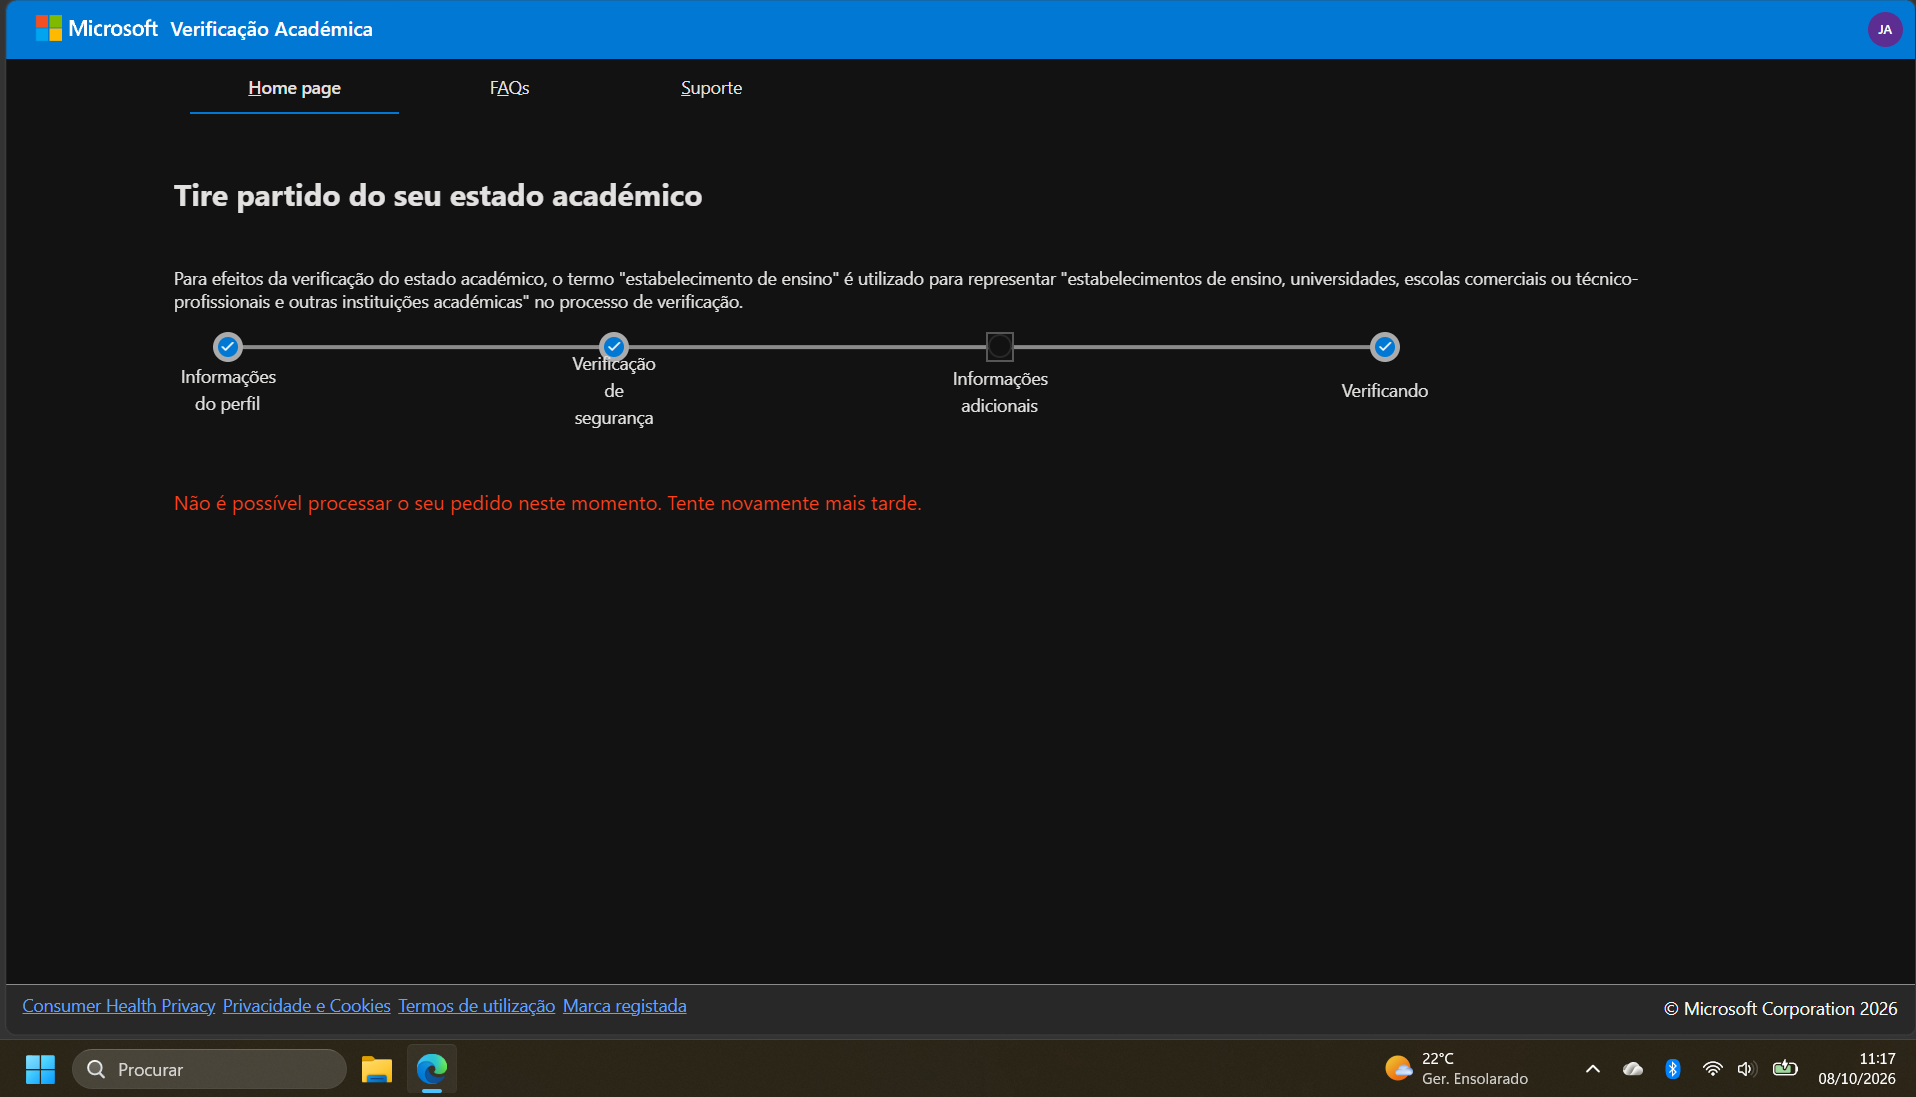Open the JA account avatar
Screen dimensions: 1916x1097
tap(1884, 29)
